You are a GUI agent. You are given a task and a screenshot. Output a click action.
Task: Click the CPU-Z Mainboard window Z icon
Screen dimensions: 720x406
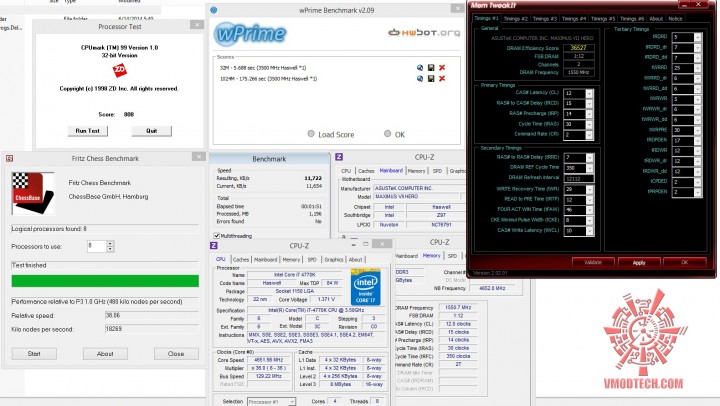coord(339,157)
